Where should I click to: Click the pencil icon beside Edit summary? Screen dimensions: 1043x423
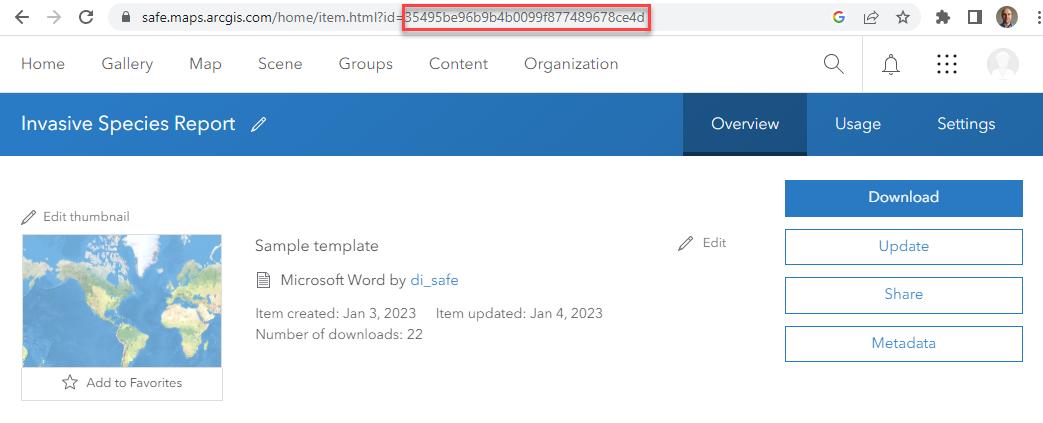(x=685, y=243)
